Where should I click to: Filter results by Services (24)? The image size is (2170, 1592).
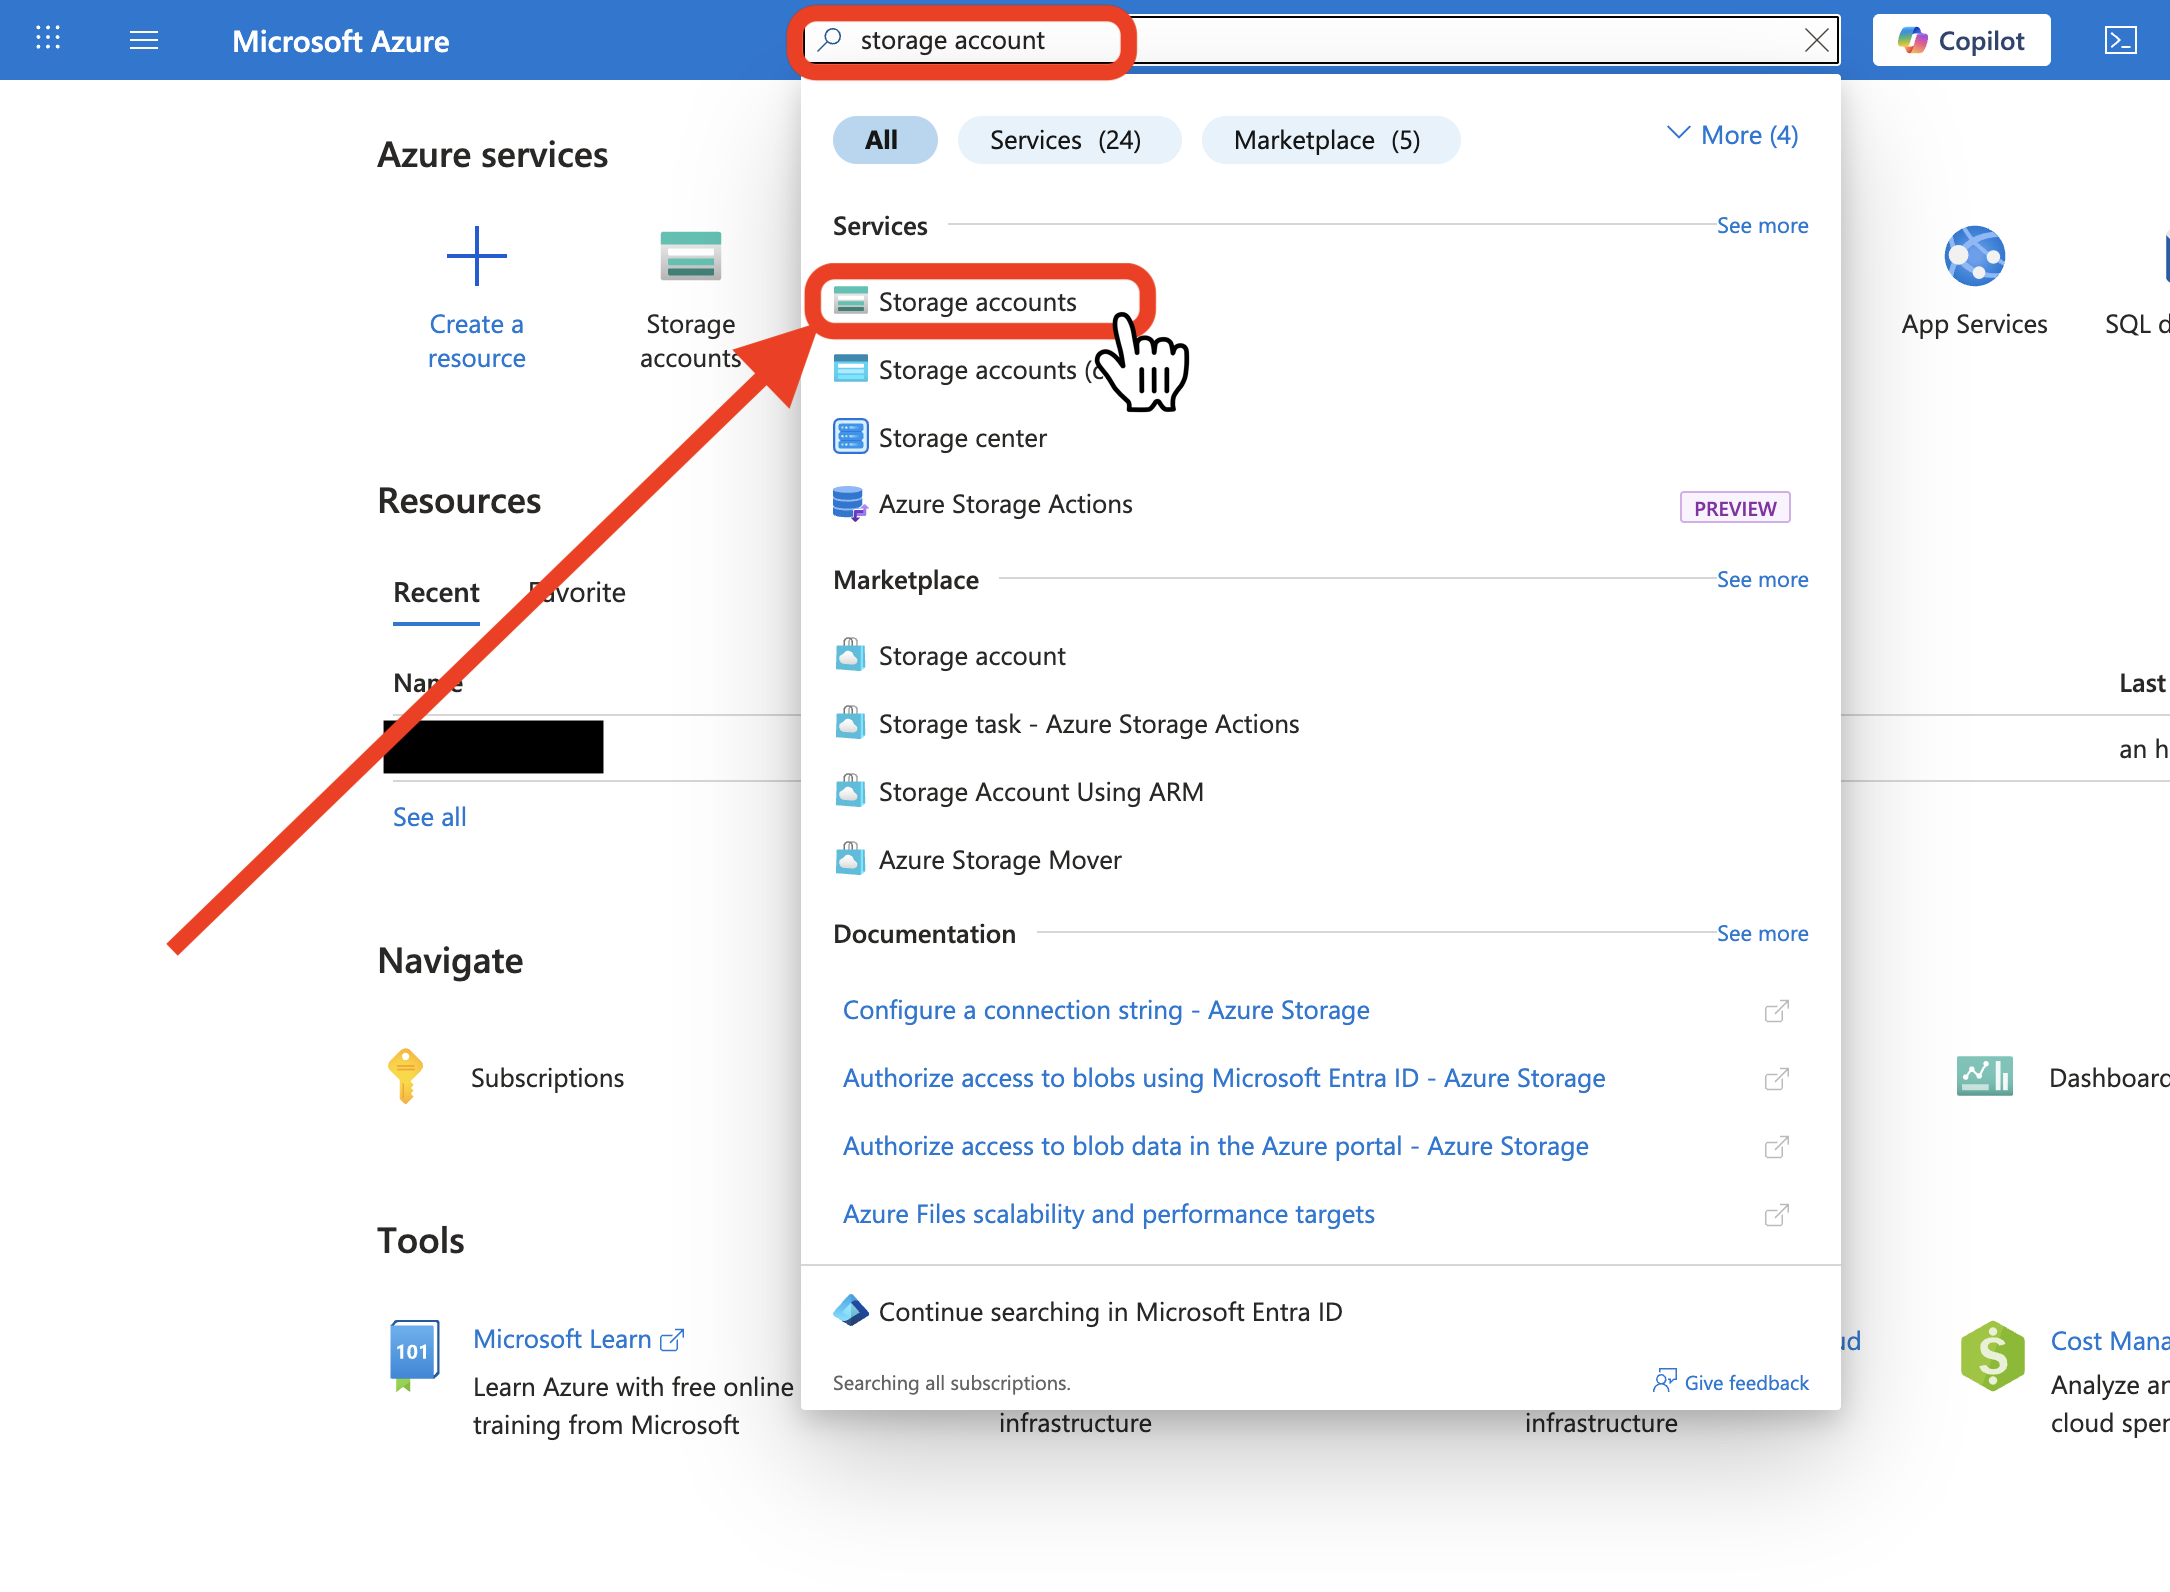point(1066,140)
